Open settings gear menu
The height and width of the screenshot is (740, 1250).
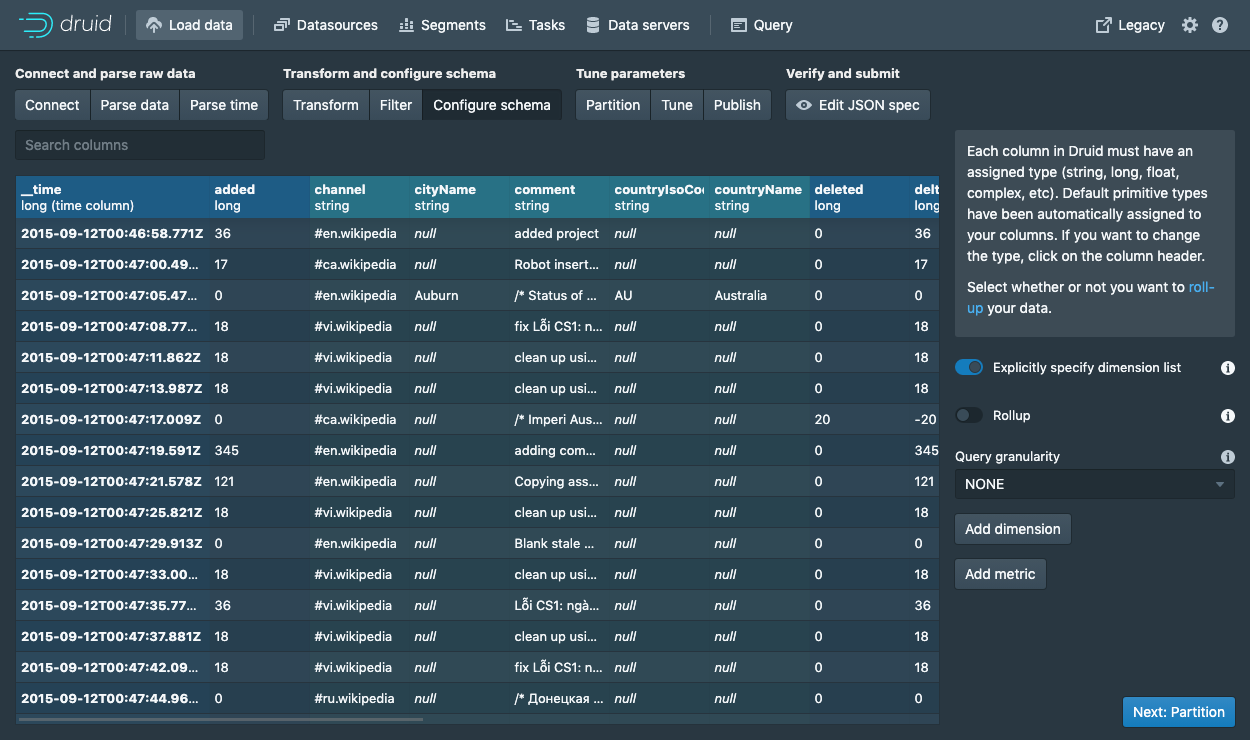(1189, 25)
